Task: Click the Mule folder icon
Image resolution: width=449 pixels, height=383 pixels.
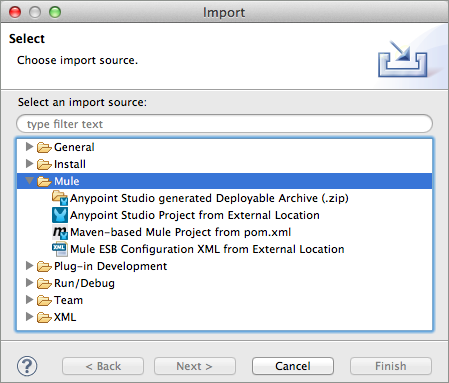Action: [x=44, y=181]
